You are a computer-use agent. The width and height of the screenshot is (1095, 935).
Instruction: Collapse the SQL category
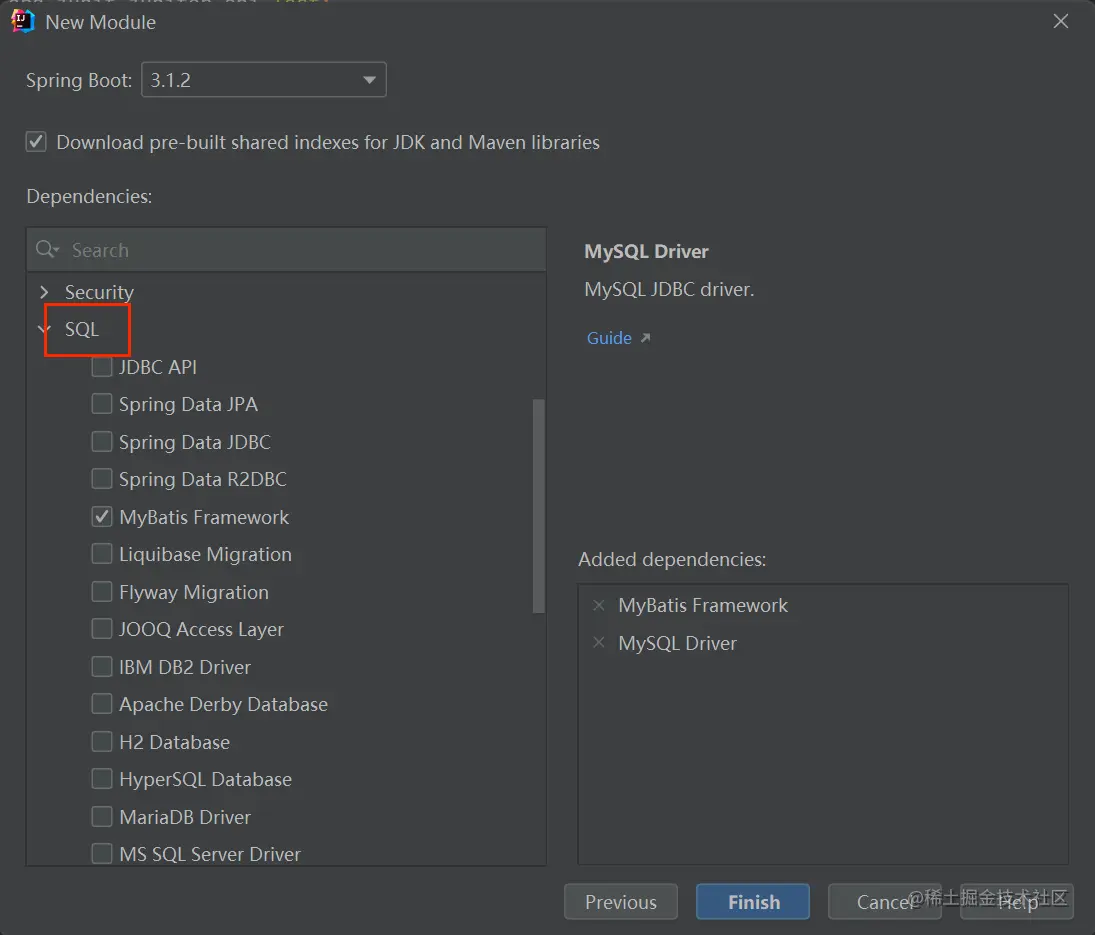(x=44, y=329)
